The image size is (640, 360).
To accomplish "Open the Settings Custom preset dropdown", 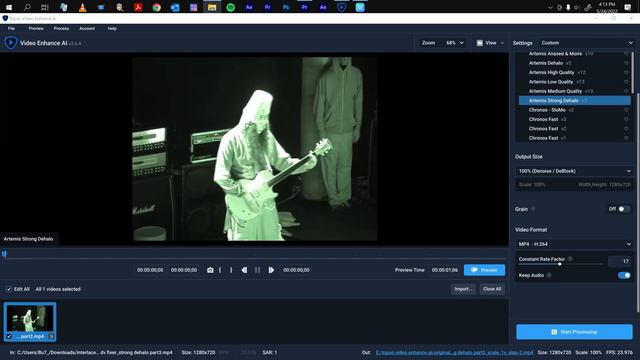I will [x=587, y=43].
